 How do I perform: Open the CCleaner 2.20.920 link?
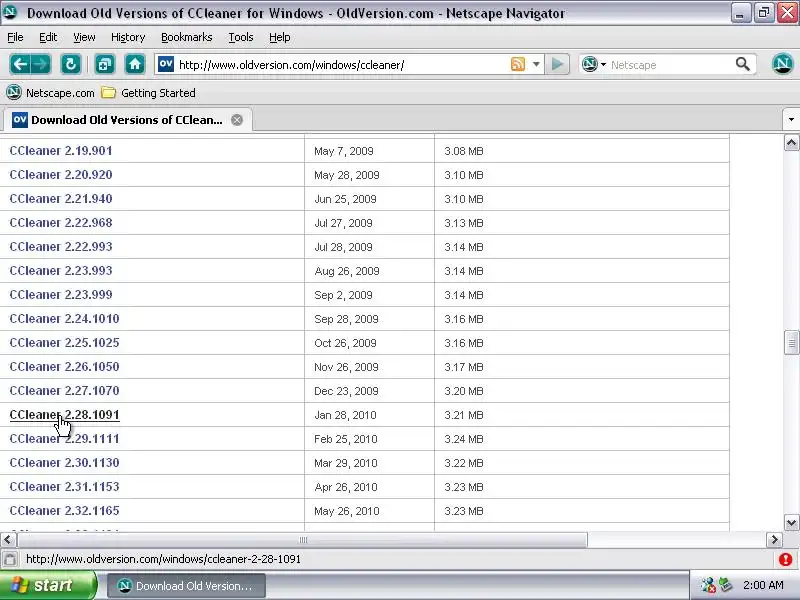click(61, 174)
